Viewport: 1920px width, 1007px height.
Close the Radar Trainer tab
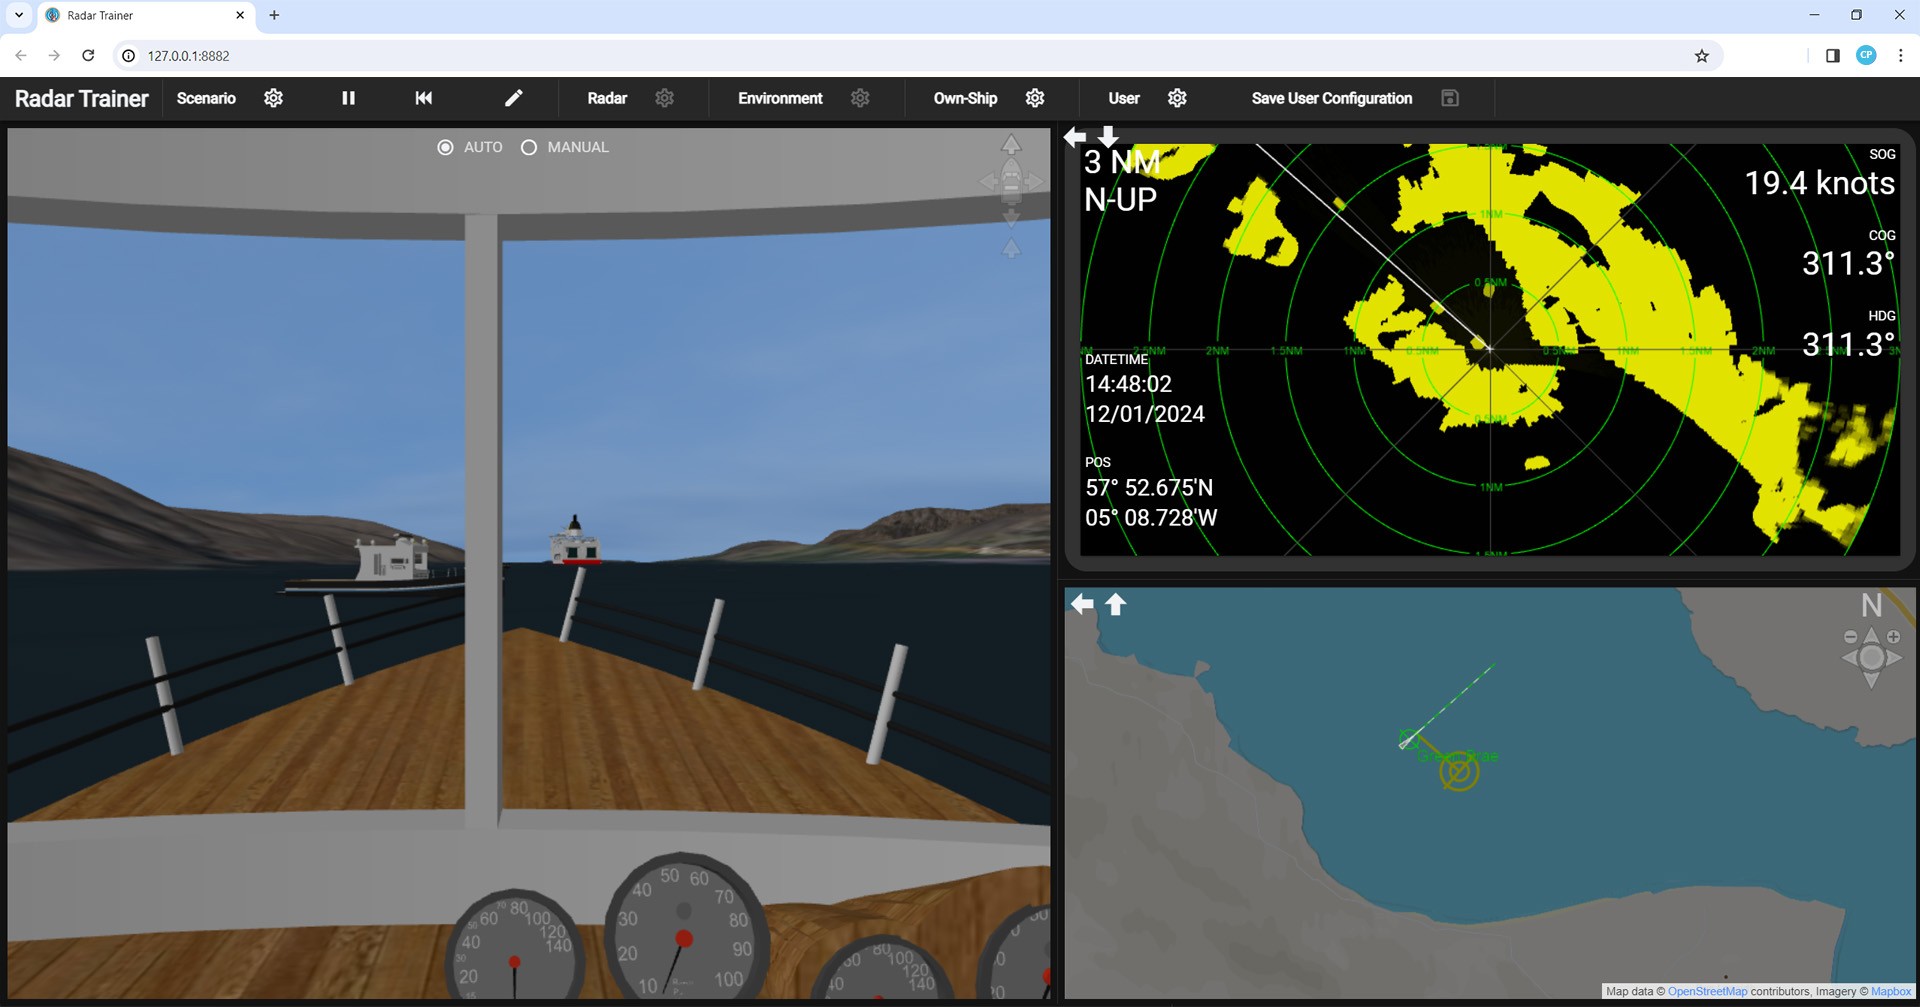click(x=240, y=15)
